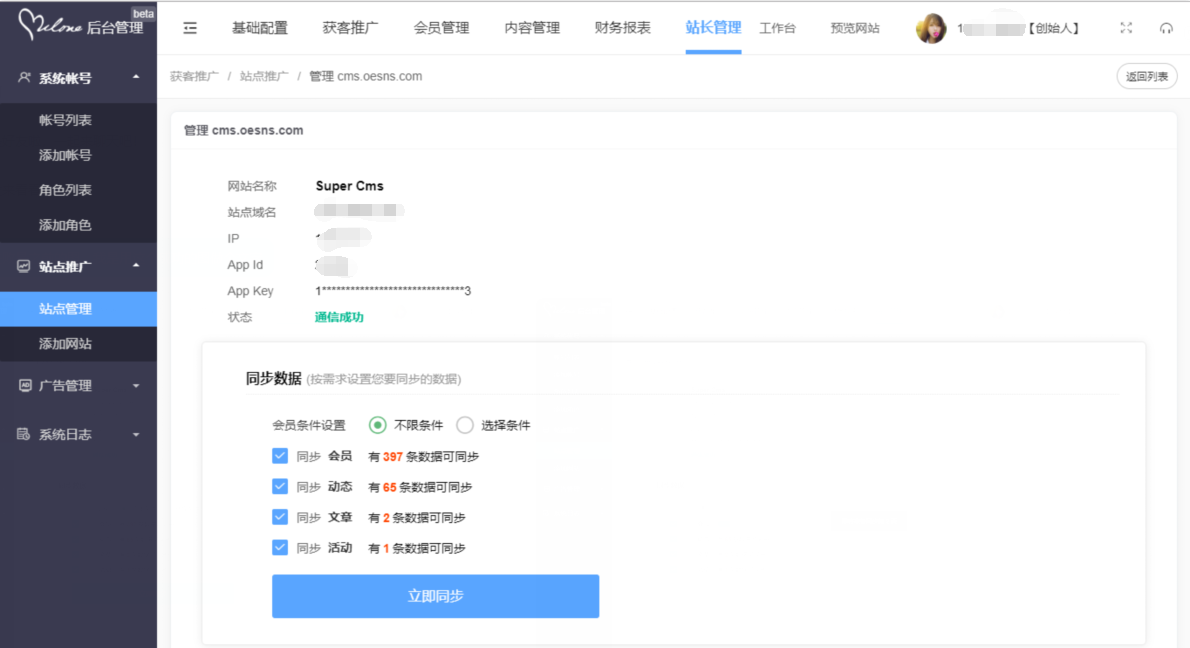The height and width of the screenshot is (648, 1190).
Task: Expand the 系统日志 sidebar menu
Action: 136,435
